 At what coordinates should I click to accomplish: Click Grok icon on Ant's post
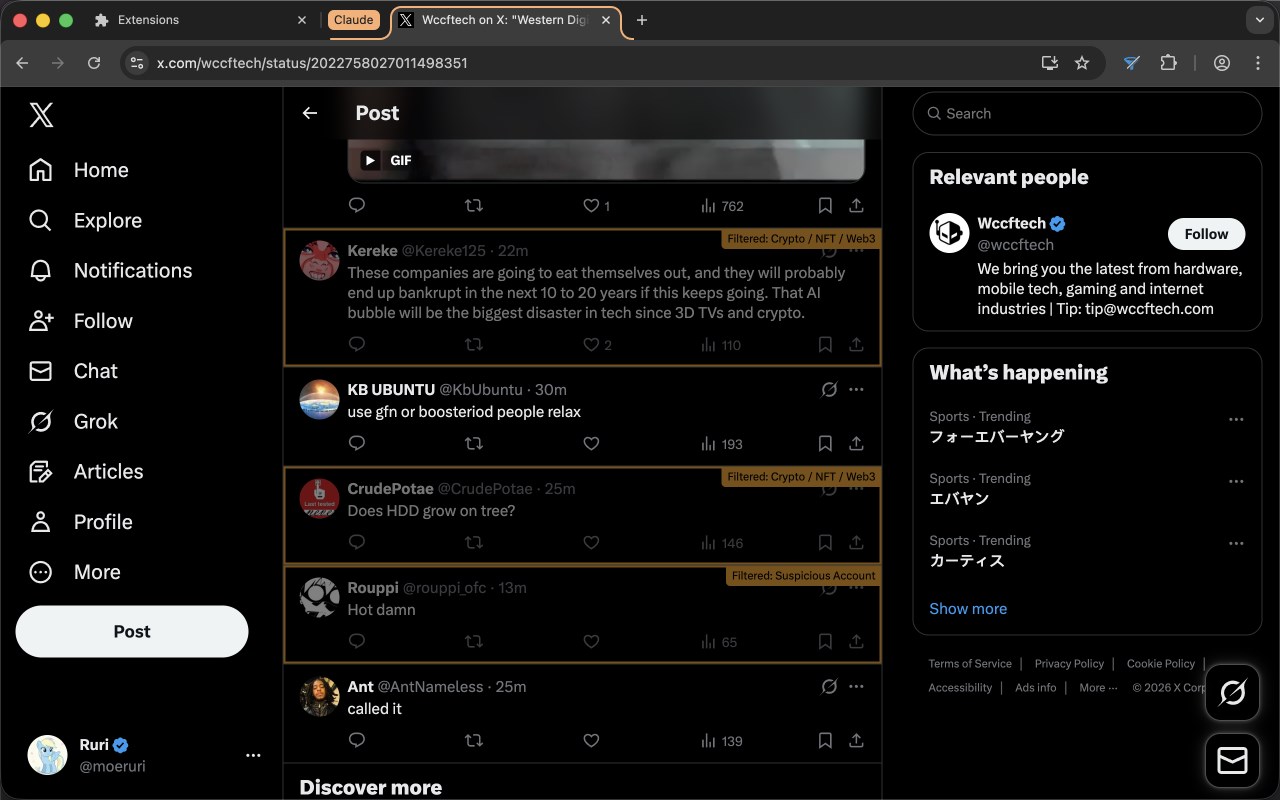click(x=829, y=686)
